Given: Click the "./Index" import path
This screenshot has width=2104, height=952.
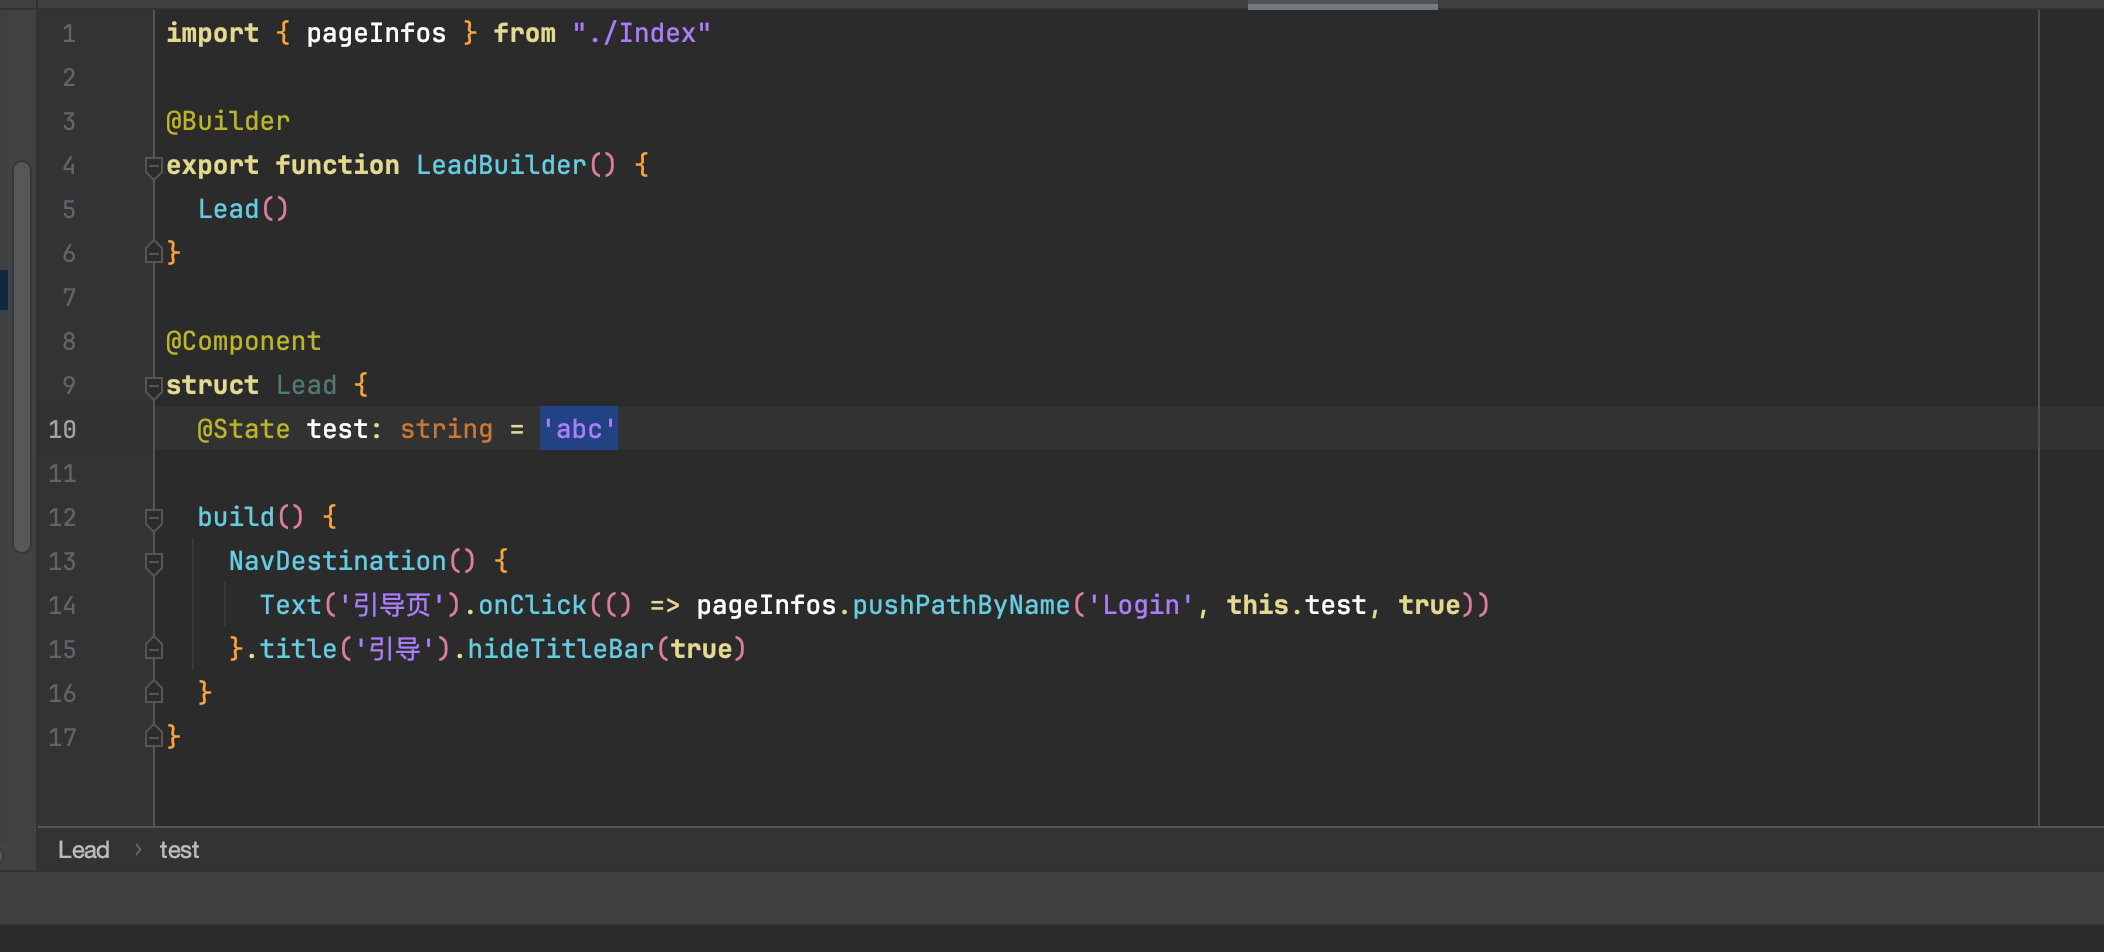Looking at the screenshot, I should [x=641, y=33].
